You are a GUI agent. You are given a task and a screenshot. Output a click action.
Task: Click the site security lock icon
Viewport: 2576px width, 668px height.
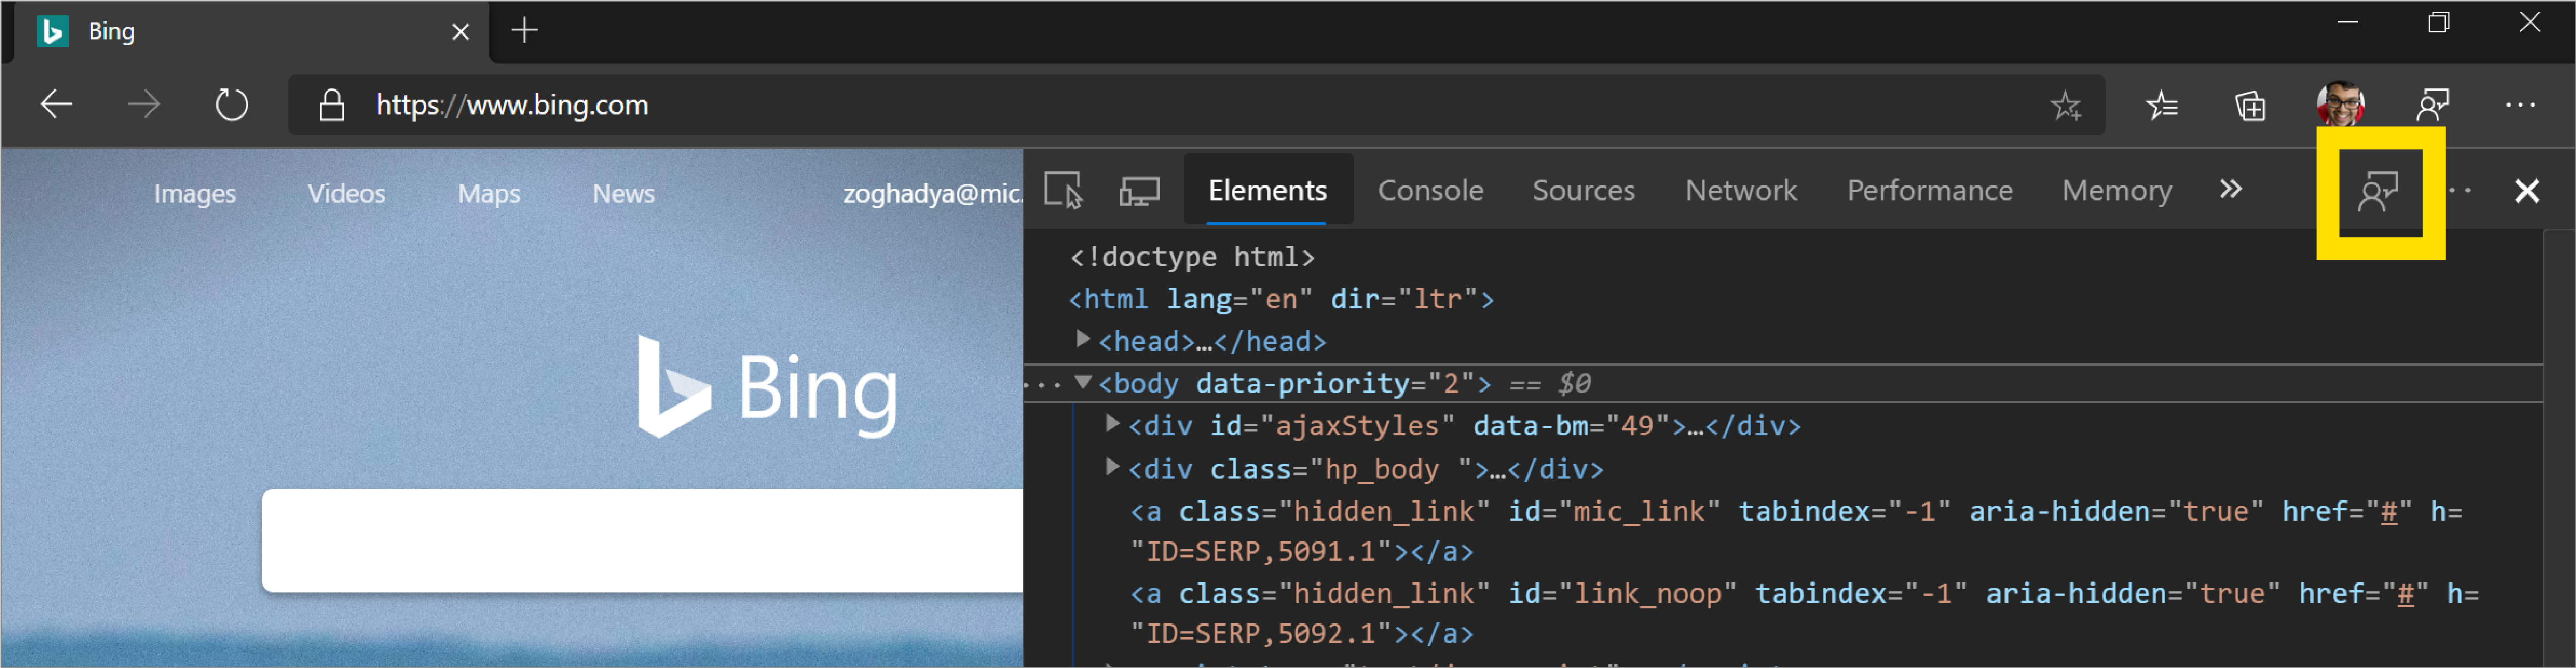click(x=330, y=104)
